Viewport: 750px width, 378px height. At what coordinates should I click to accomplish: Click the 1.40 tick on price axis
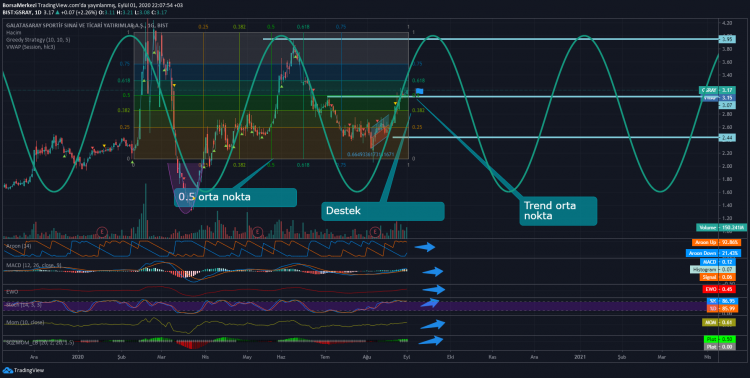pos(727,205)
